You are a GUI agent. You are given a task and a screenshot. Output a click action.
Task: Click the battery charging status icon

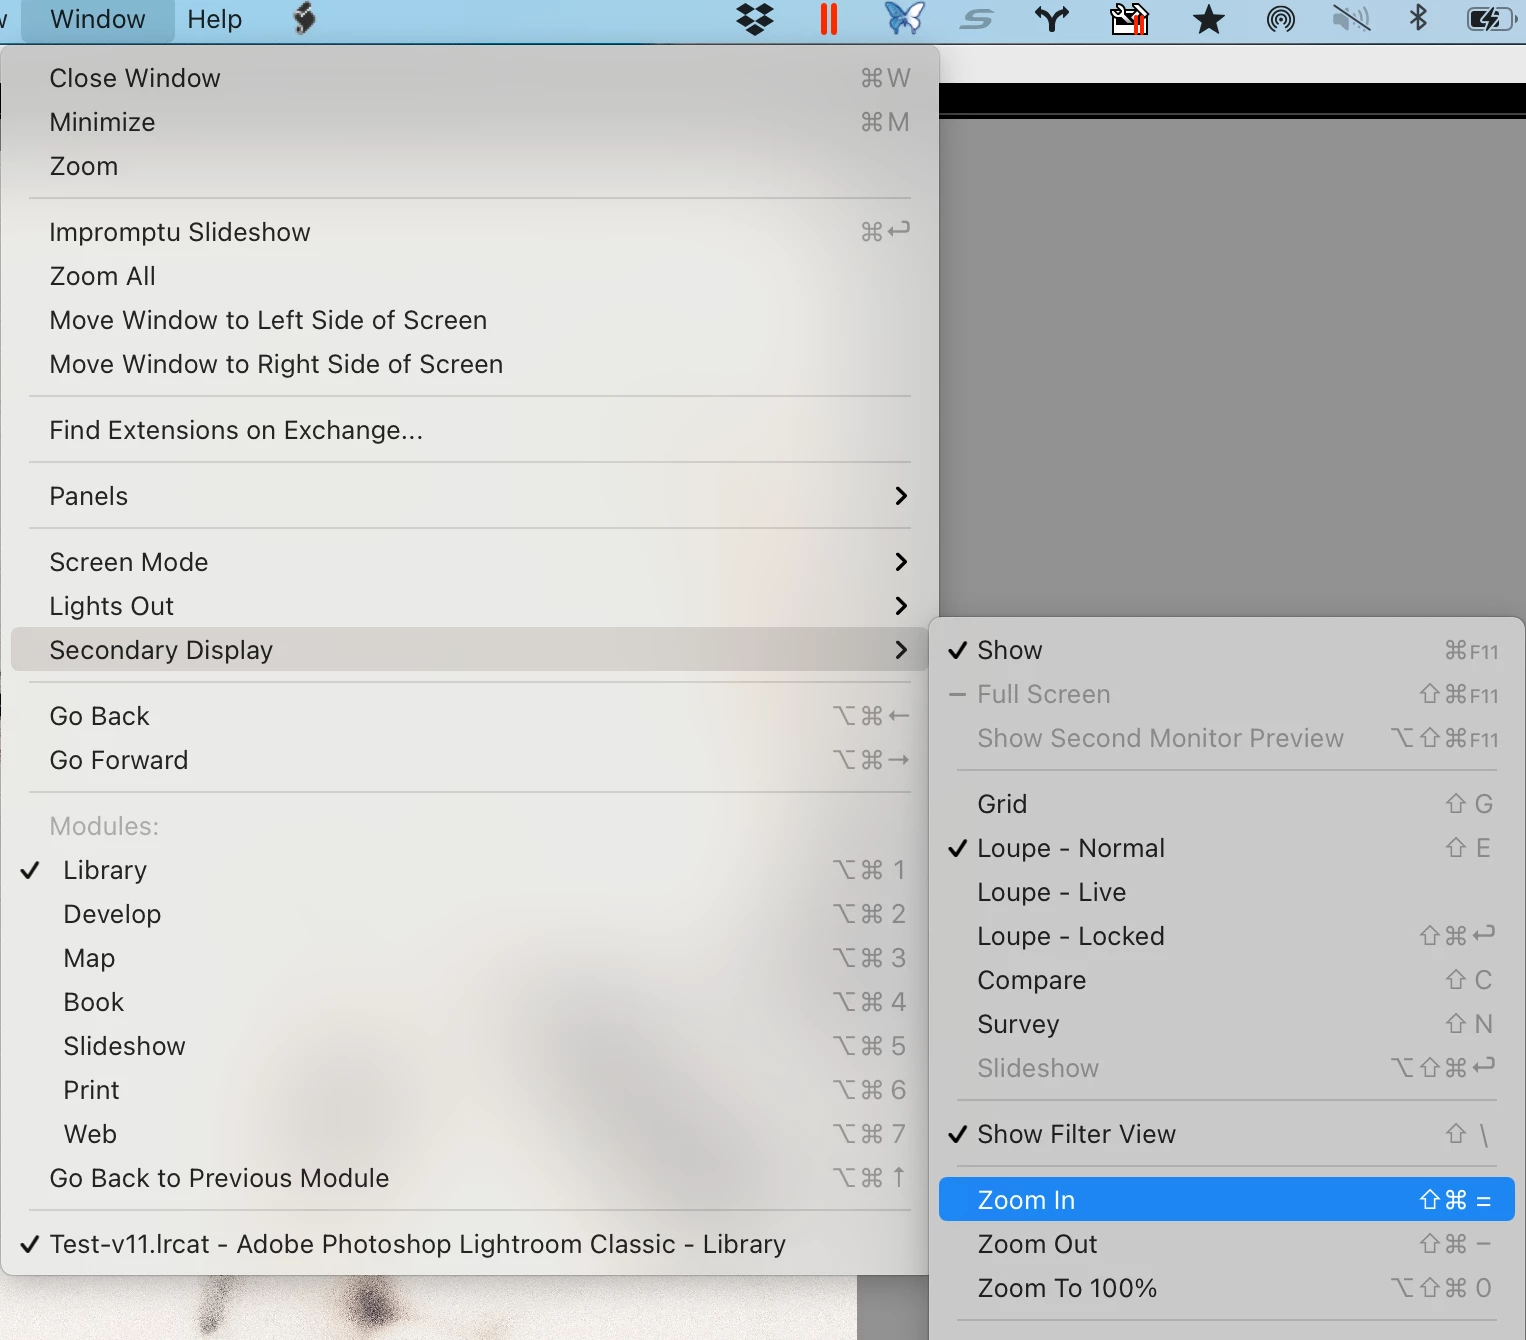(1491, 19)
